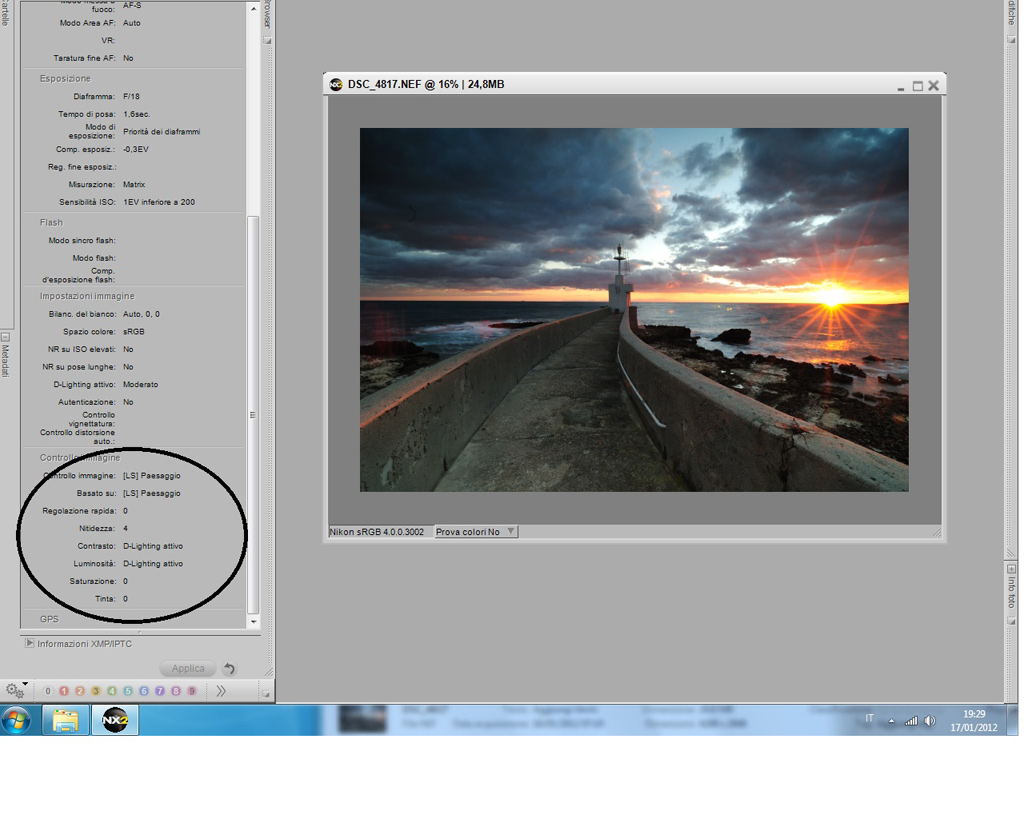
Task: Click the Nikon sRGB 4.0.0.3002 color profile label
Action: click(377, 532)
